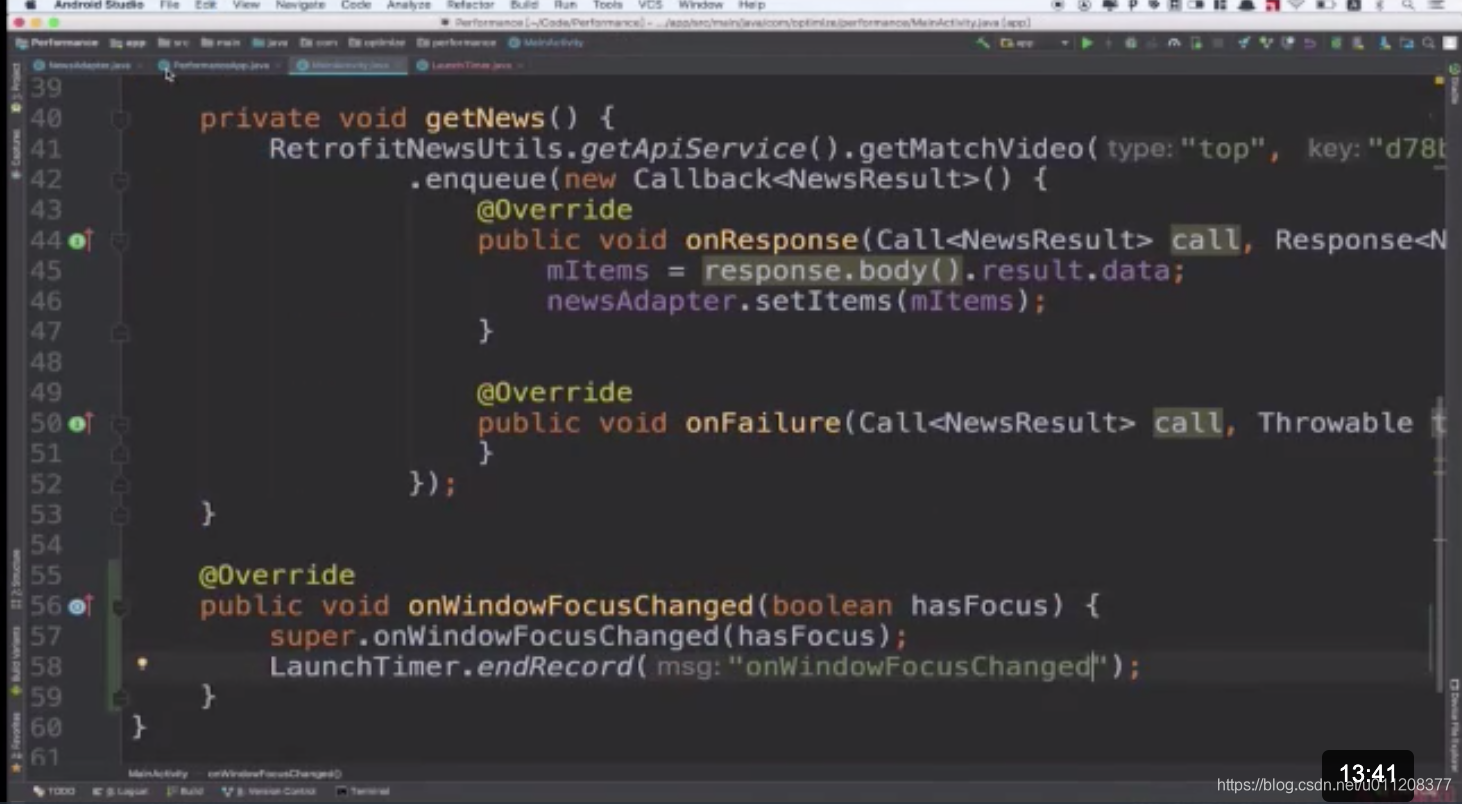The width and height of the screenshot is (1462, 804).
Task: Click Performance in the navigation breadcrumb
Action: [x=57, y=43]
